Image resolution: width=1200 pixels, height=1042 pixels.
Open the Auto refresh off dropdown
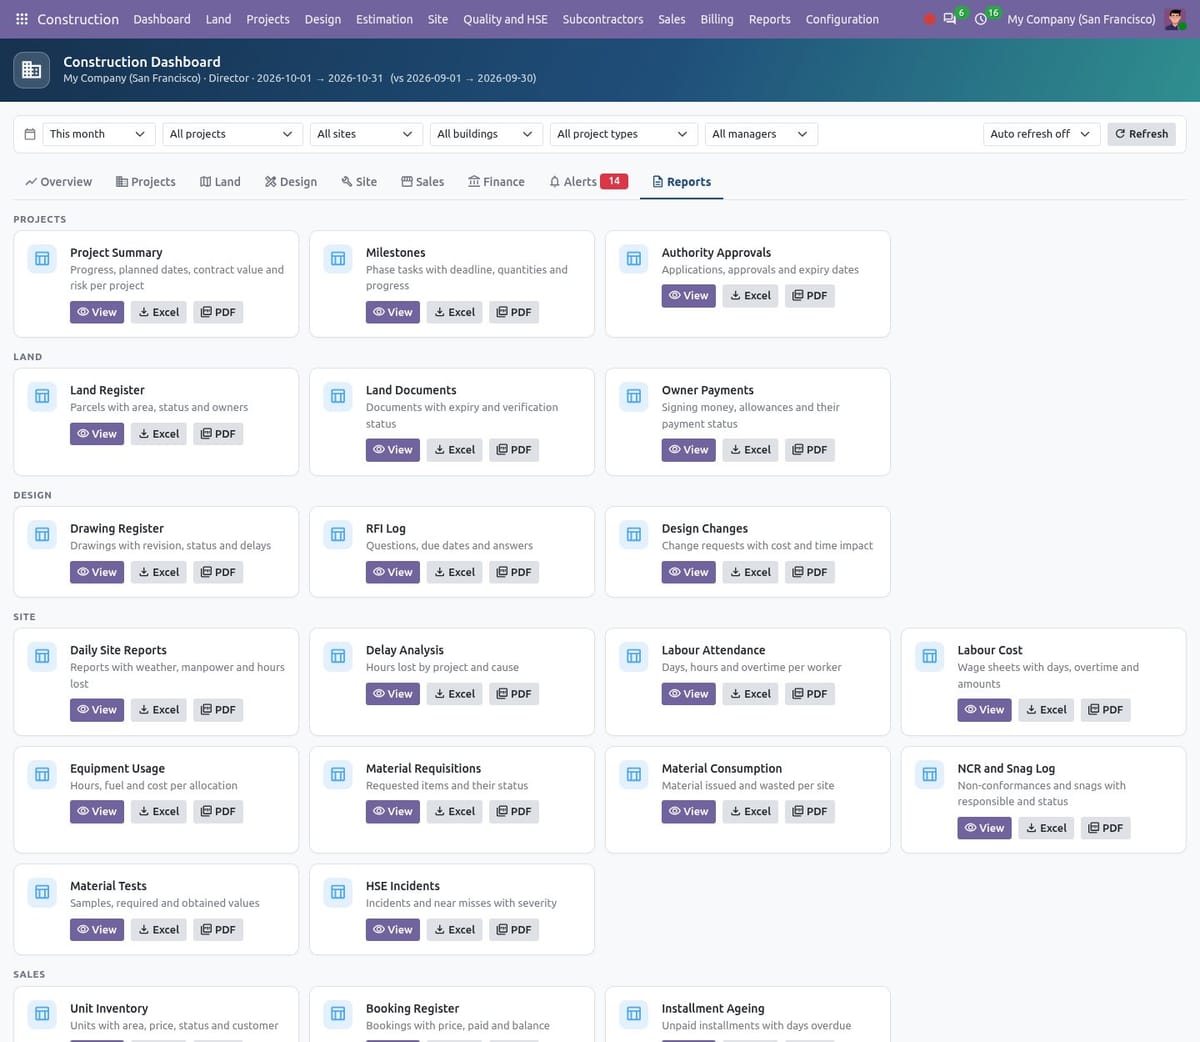coord(1041,134)
